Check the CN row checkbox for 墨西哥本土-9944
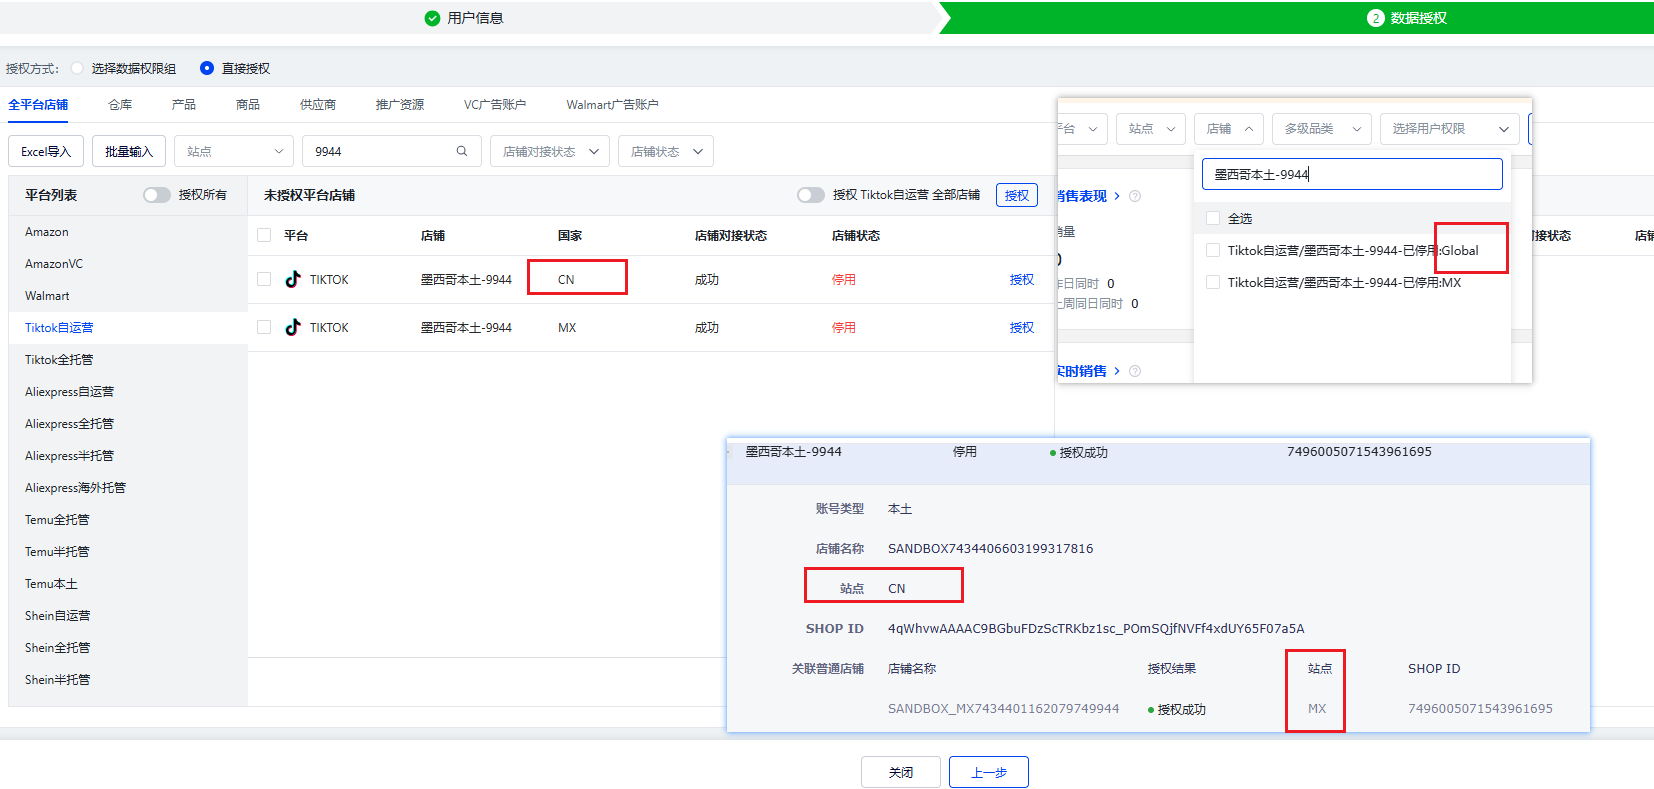Viewport: 1654px width, 789px height. point(264,279)
